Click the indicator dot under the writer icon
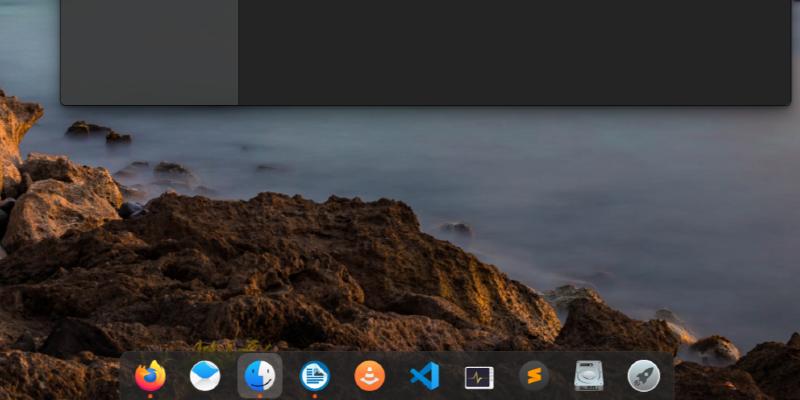The width and height of the screenshot is (800, 400). pos(315,396)
